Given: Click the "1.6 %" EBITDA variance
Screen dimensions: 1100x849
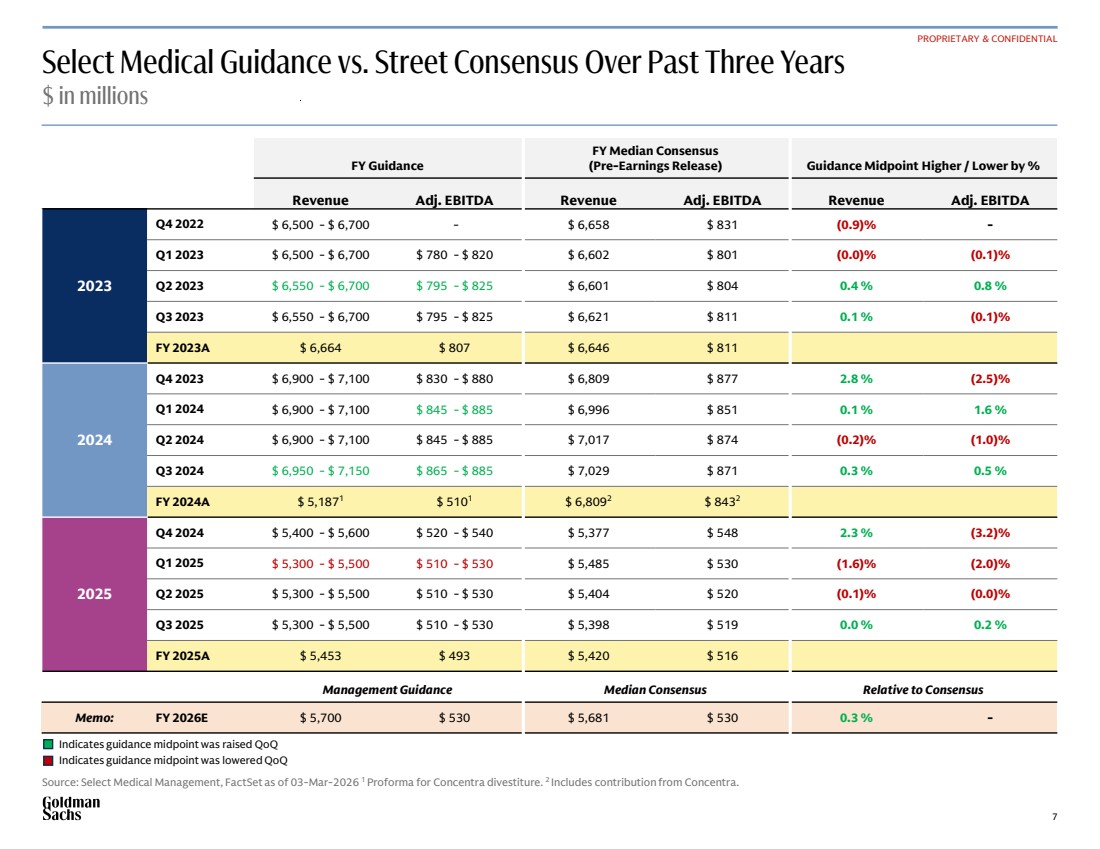Looking at the screenshot, I should (990, 409).
